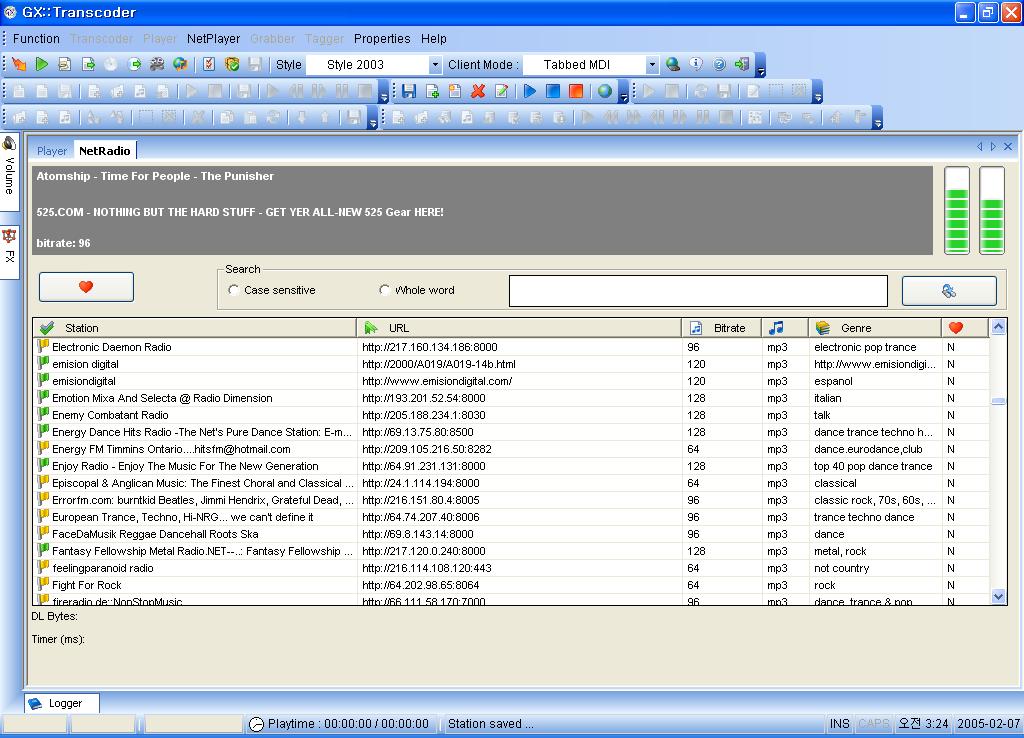Click the blue play button in NetRadio toolbar

coord(530,91)
